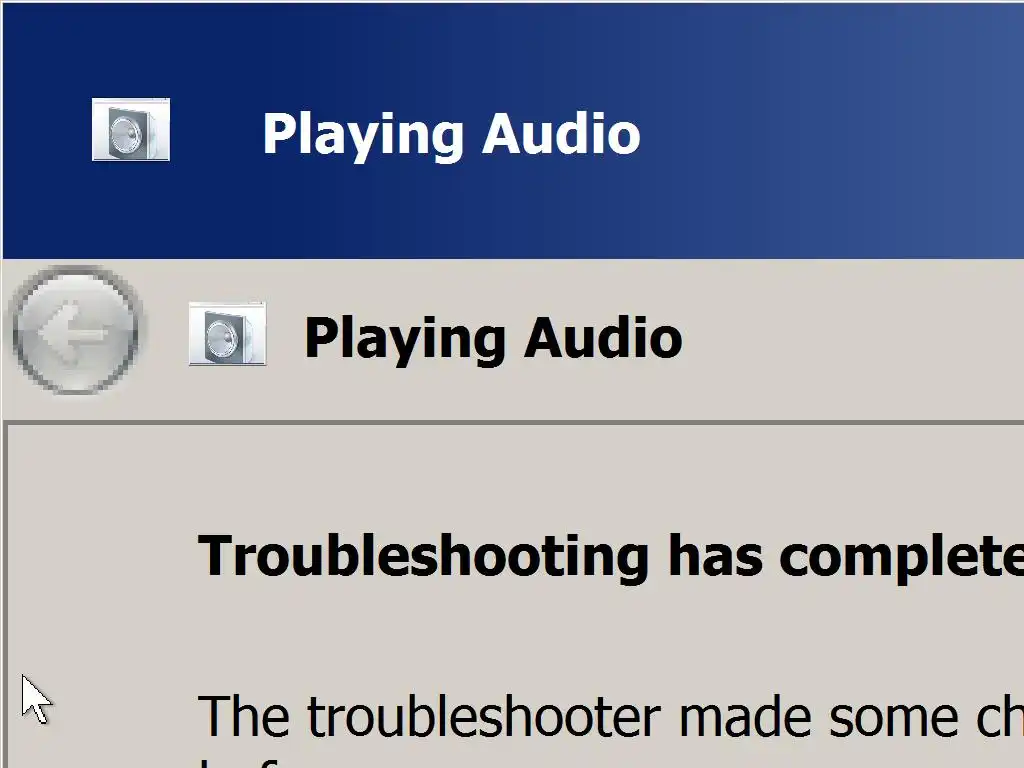Click the Troubleshooting has completed heading
This screenshot has height=768, width=1024.
610,556
